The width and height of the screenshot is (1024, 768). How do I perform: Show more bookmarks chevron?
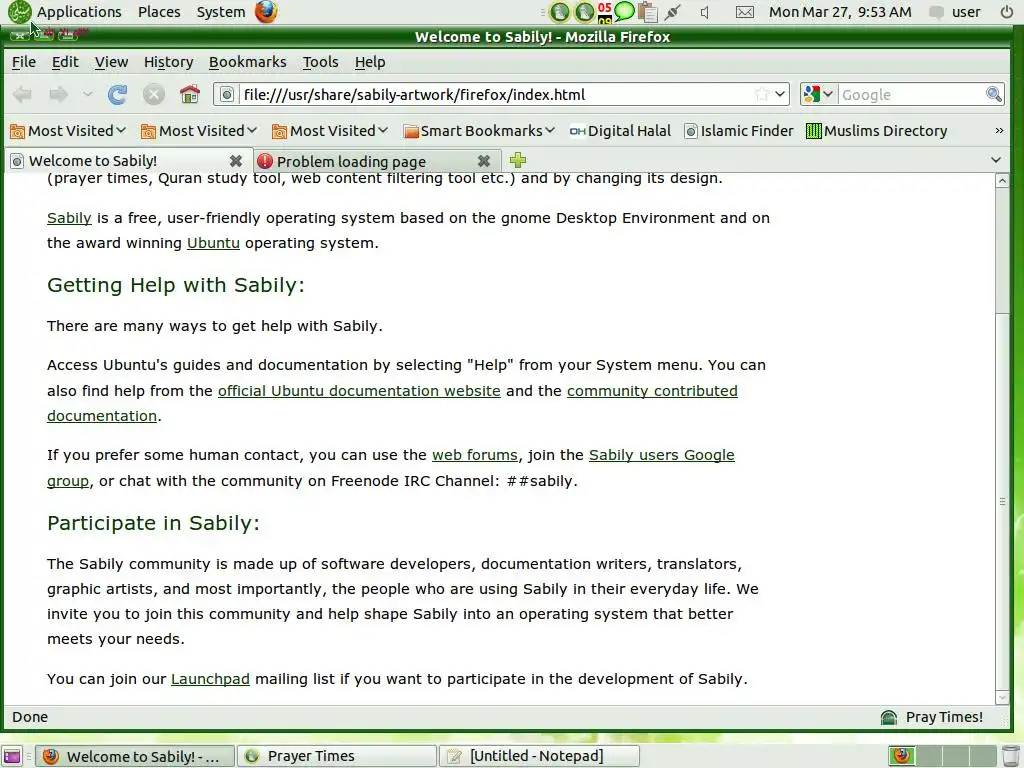click(999, 131)
